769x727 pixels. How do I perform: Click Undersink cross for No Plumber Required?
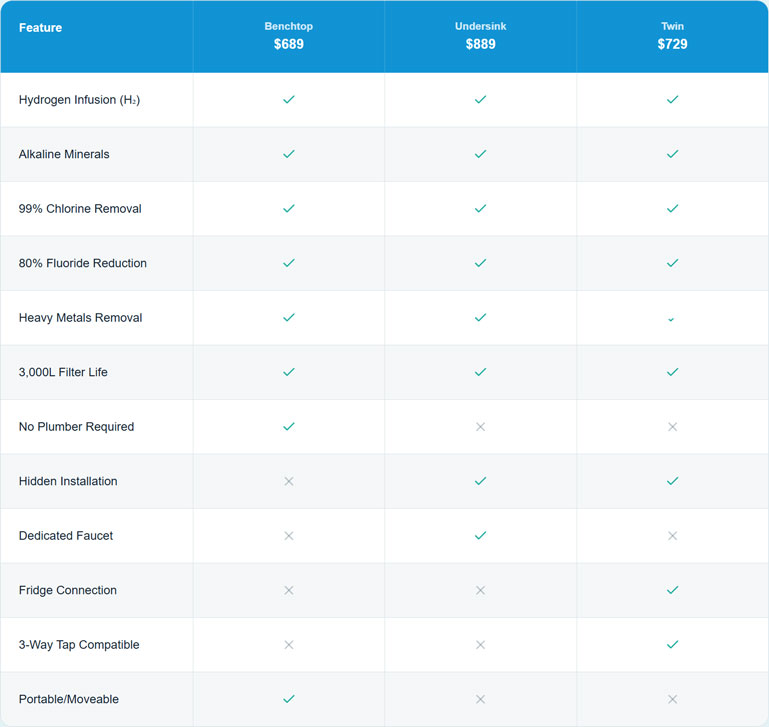[x=480, y=427]
